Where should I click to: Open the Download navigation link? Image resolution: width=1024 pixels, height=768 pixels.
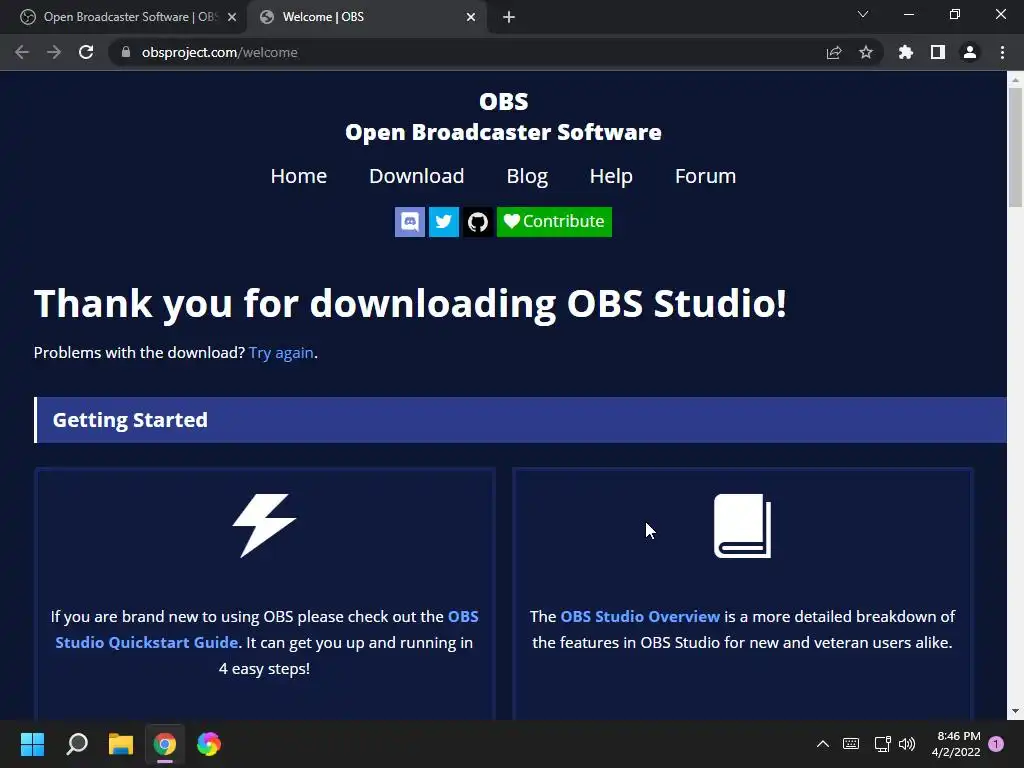point(417,176)
